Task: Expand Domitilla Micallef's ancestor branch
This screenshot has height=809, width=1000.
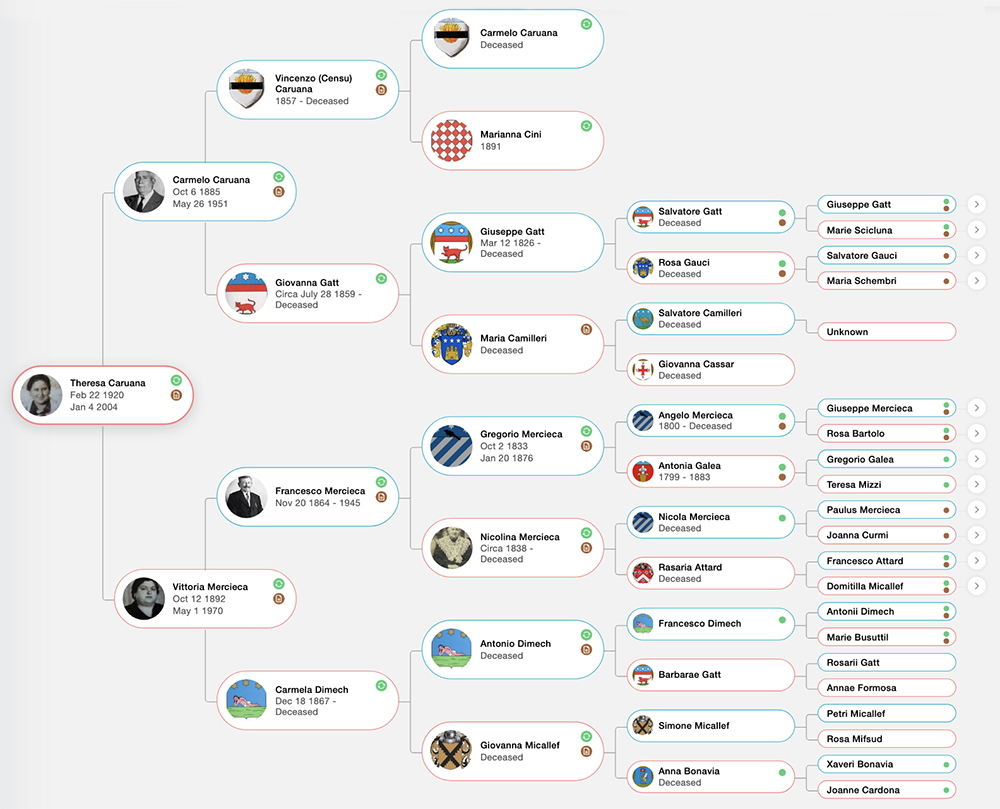Action: tap(976, 585)
